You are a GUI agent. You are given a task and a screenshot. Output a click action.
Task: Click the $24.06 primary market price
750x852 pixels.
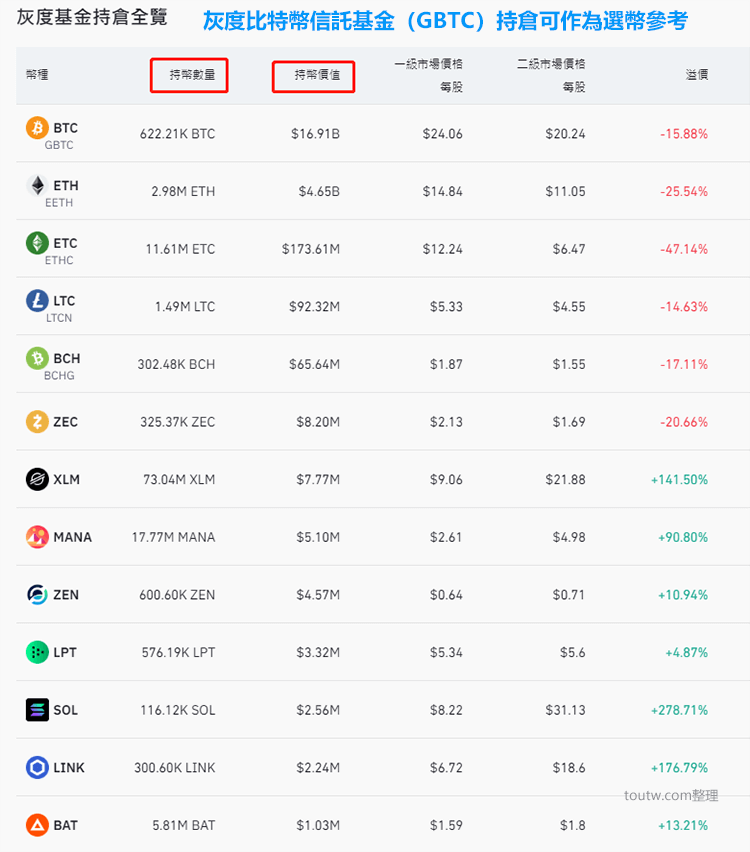point(442,134)
